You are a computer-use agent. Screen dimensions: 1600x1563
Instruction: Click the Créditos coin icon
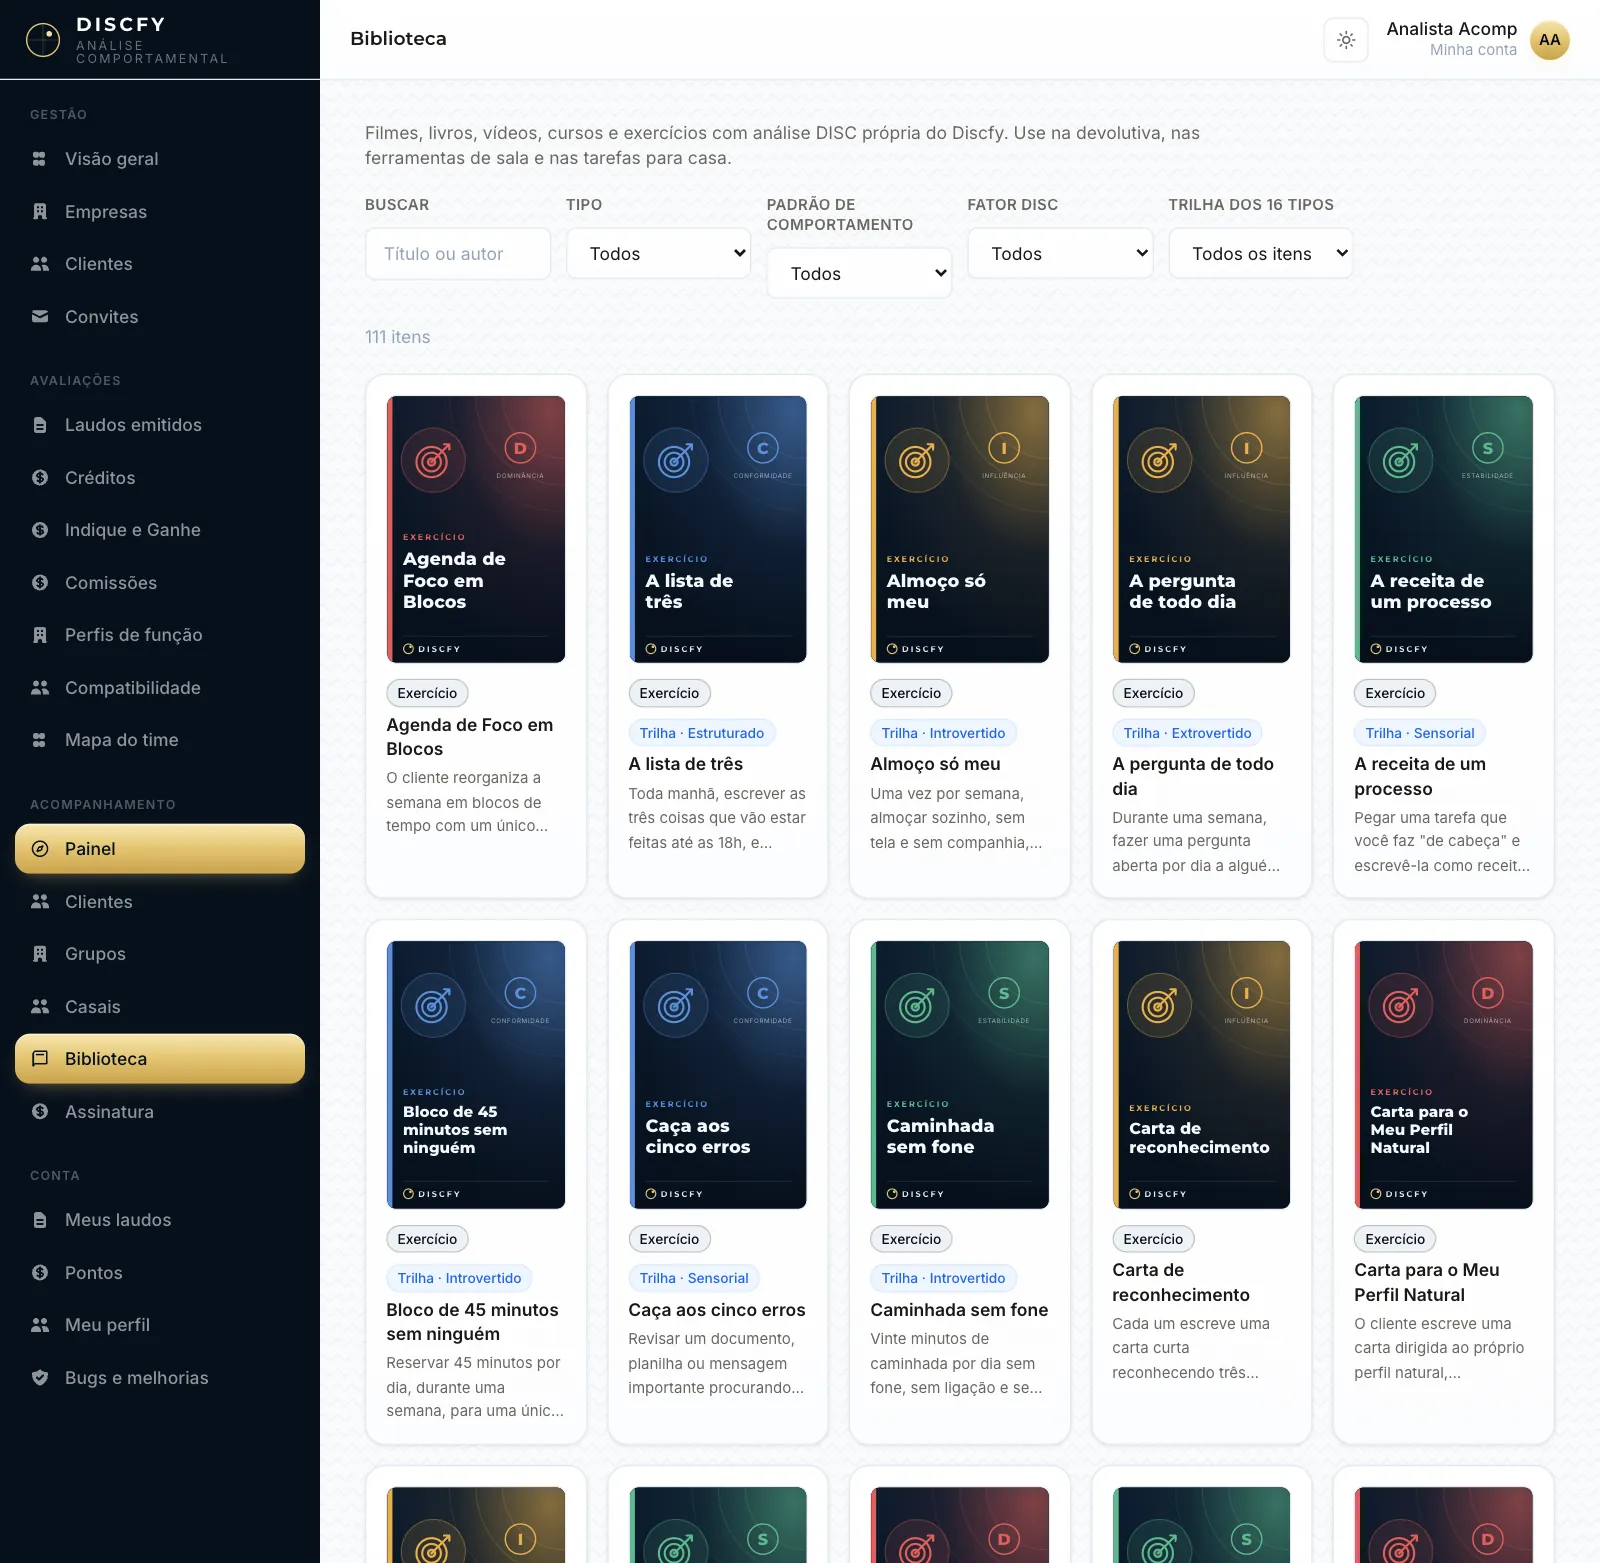[40, 478]
